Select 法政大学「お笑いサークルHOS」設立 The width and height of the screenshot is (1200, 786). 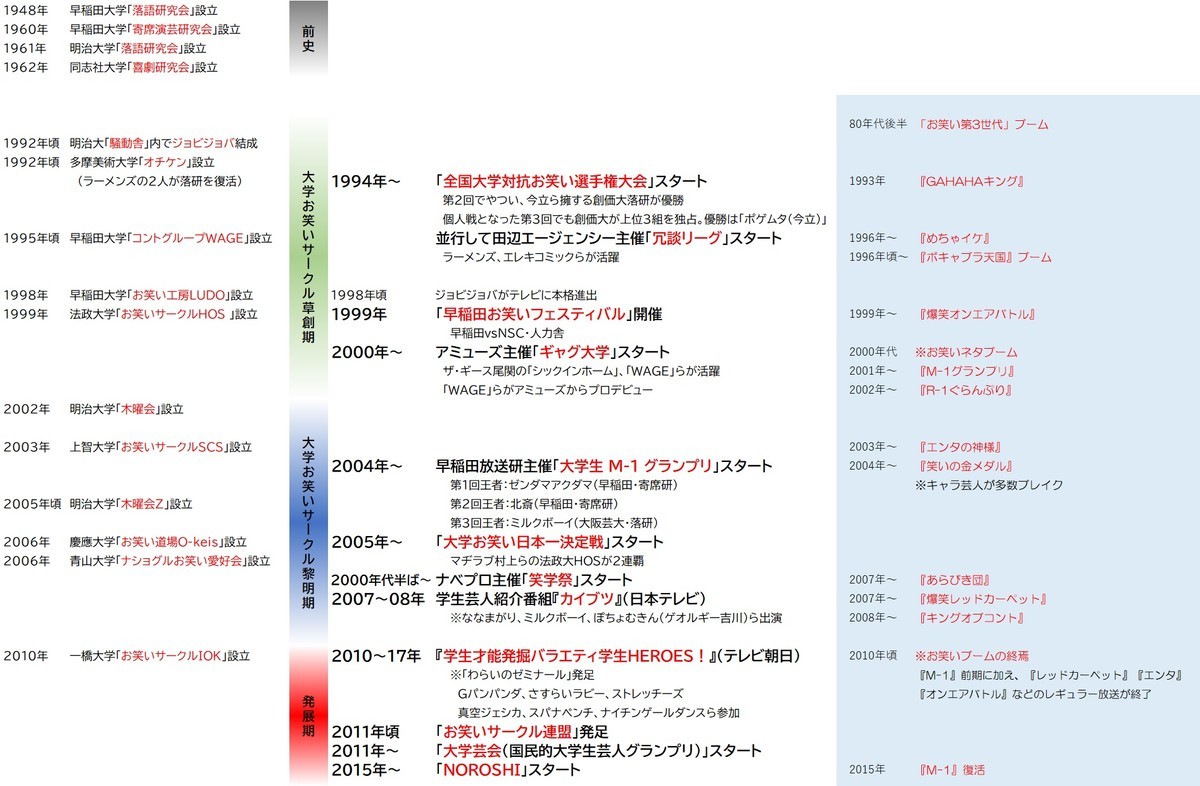(x=131, y=314)
